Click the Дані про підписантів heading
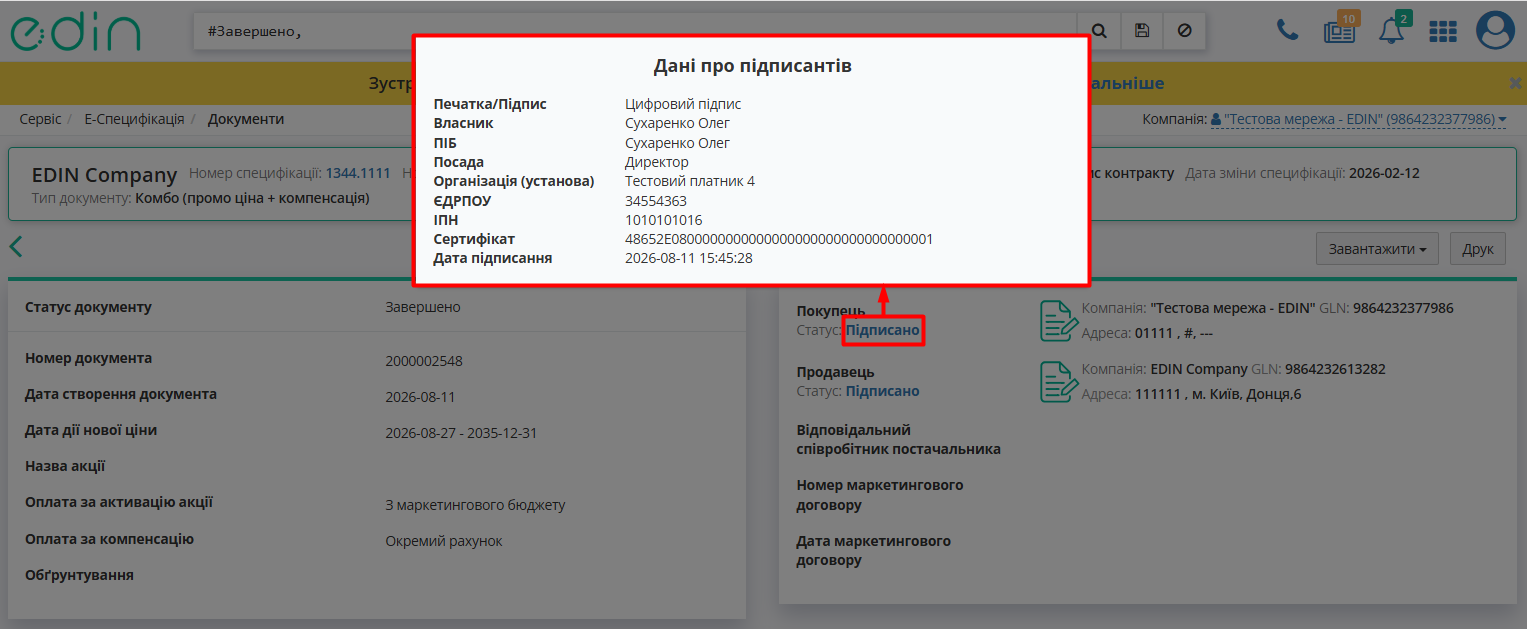Image resolution: width=1527 pixels, height=629 pixels. pyautogui.click(x=752, y=67)
